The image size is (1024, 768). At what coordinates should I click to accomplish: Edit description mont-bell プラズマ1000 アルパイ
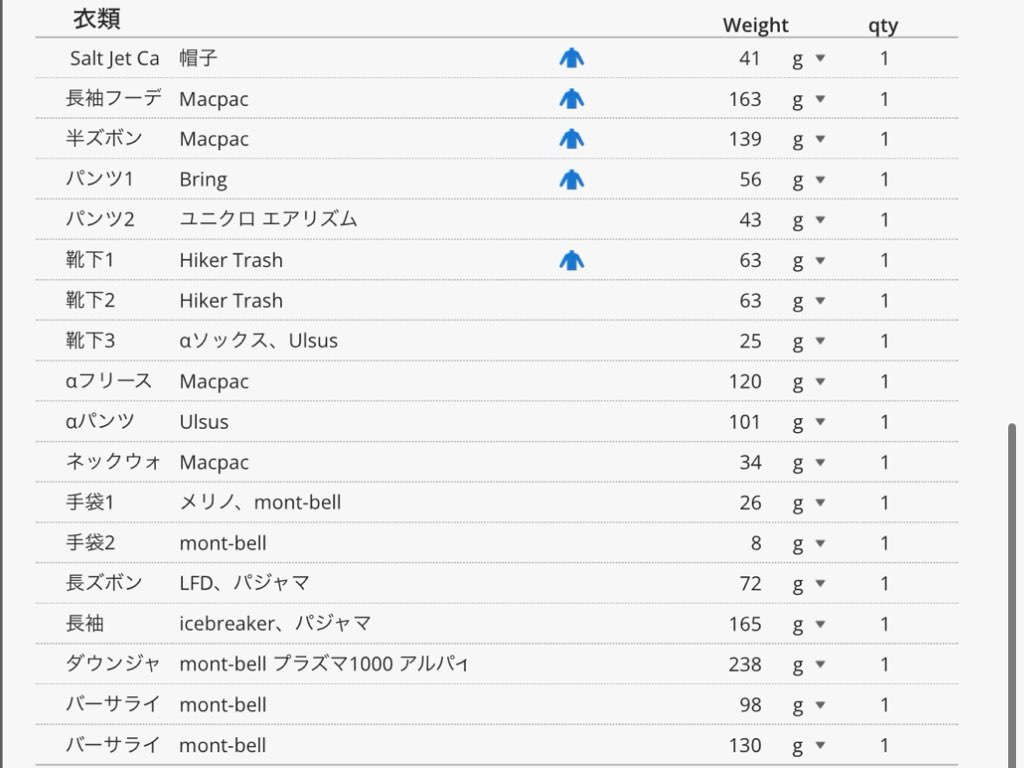324,665
